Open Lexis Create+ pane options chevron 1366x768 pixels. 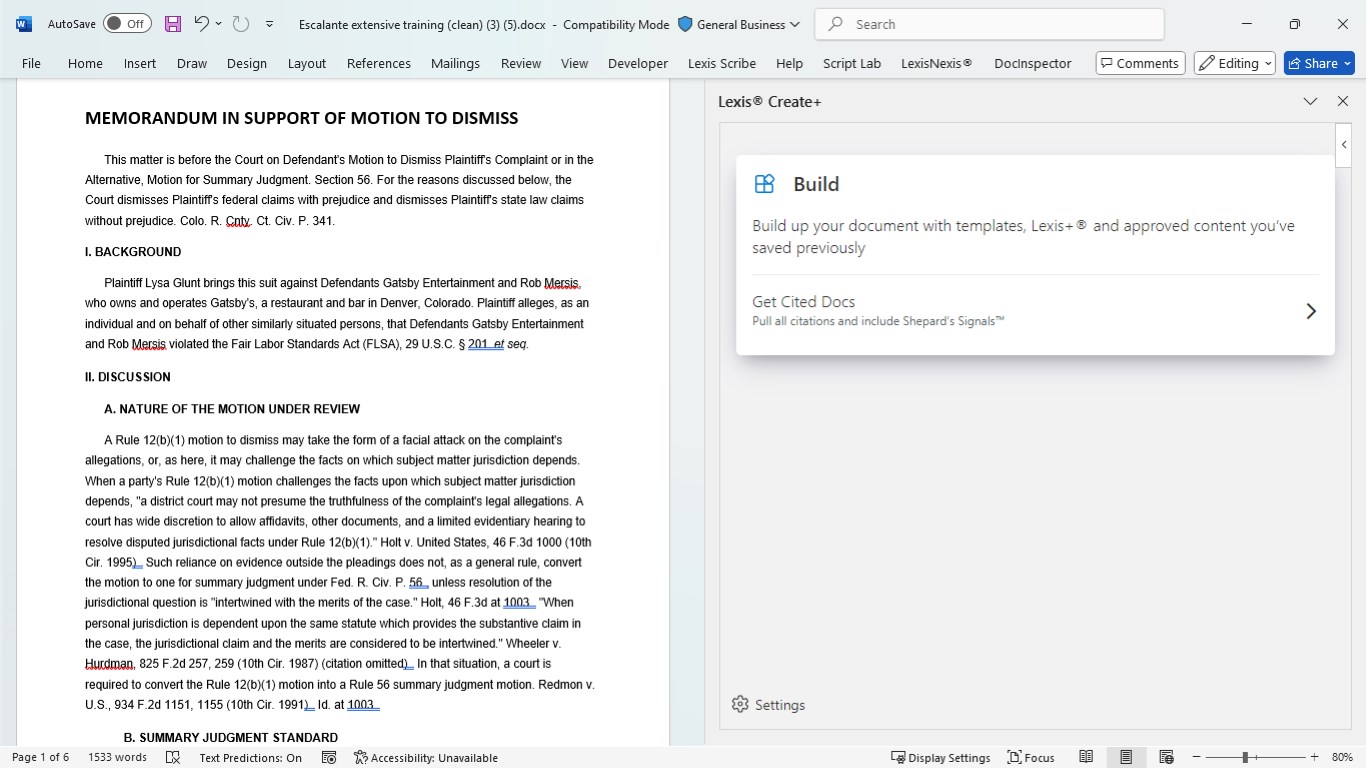(1310, 101)
